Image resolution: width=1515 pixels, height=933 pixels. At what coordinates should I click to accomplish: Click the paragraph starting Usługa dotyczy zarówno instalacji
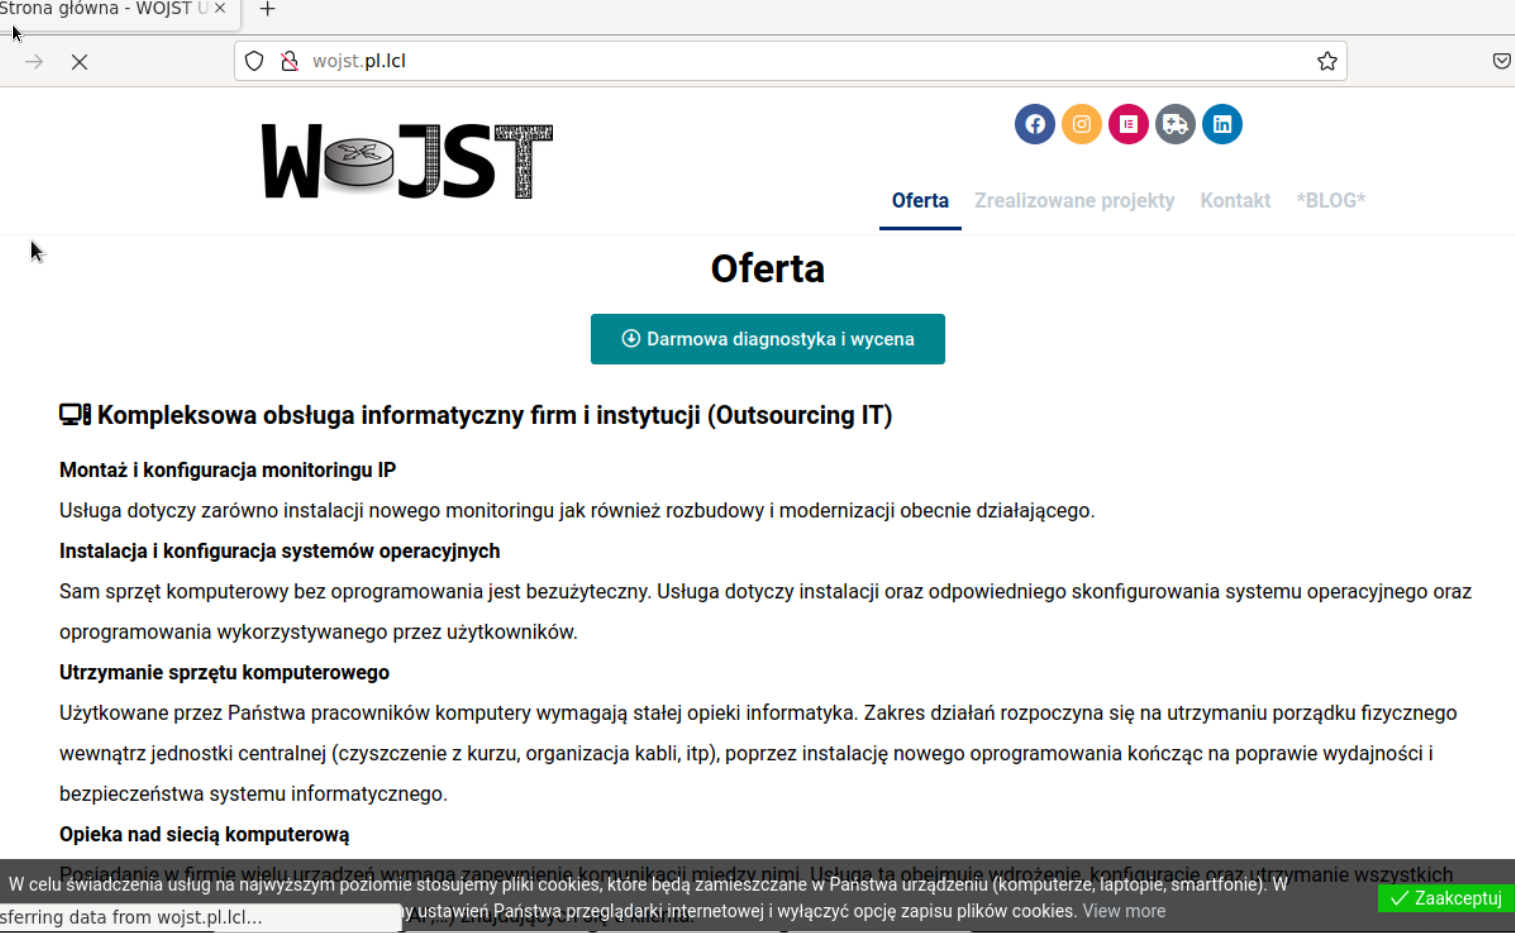click(577, 511)
